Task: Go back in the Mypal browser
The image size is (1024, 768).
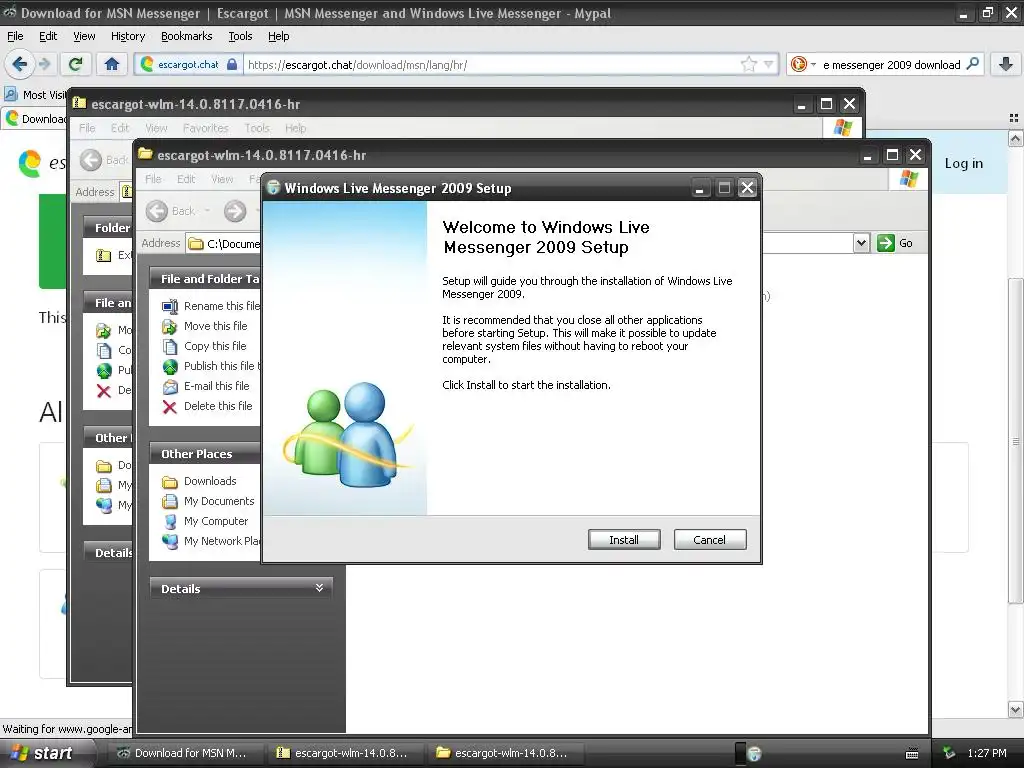Action: (x=19, y=64)
